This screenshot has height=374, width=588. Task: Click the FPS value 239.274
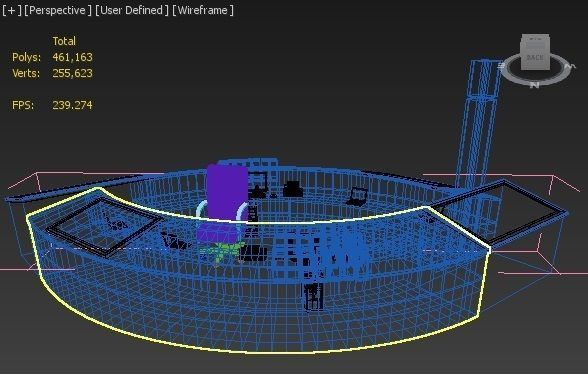click(x=72, y=105)
